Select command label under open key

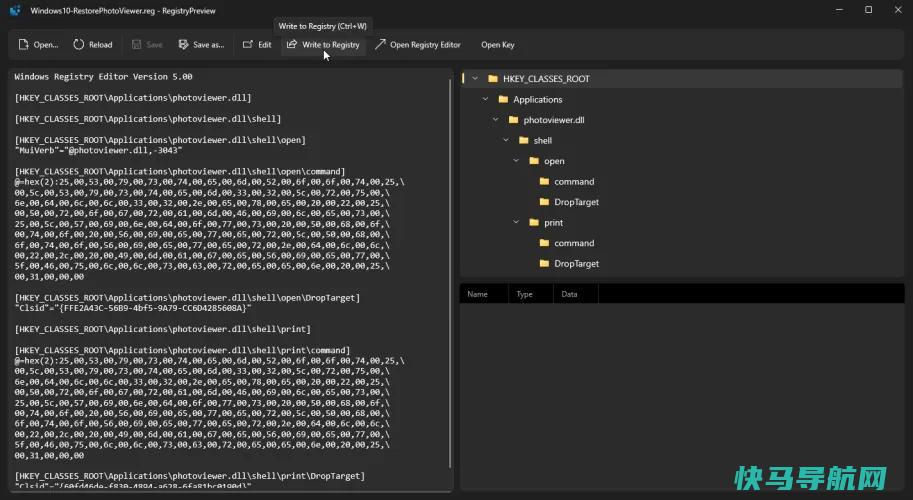pyautogui.click(x=574, y=182)
